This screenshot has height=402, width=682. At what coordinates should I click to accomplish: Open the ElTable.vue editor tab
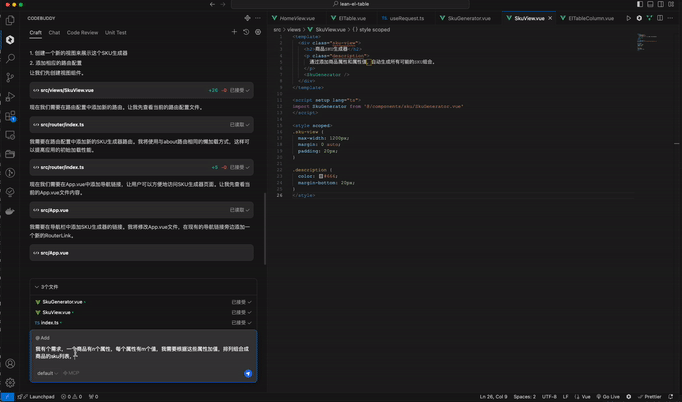point(352,18)
